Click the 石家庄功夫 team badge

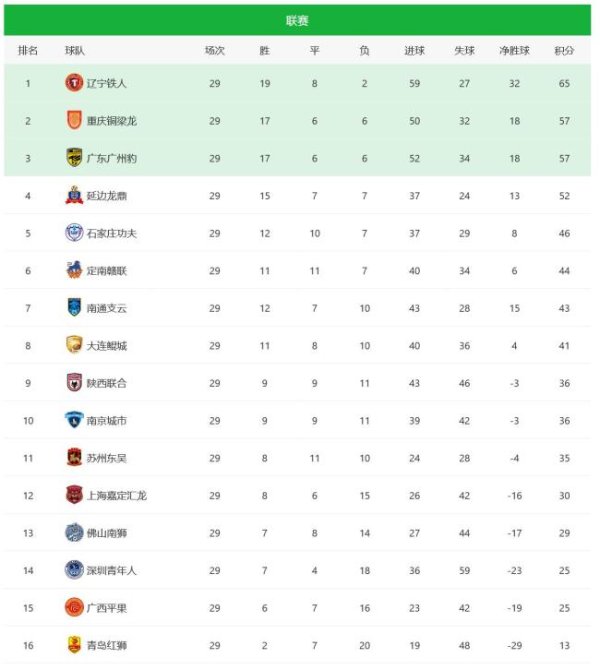pyautogui.click(x=74, y=233)
